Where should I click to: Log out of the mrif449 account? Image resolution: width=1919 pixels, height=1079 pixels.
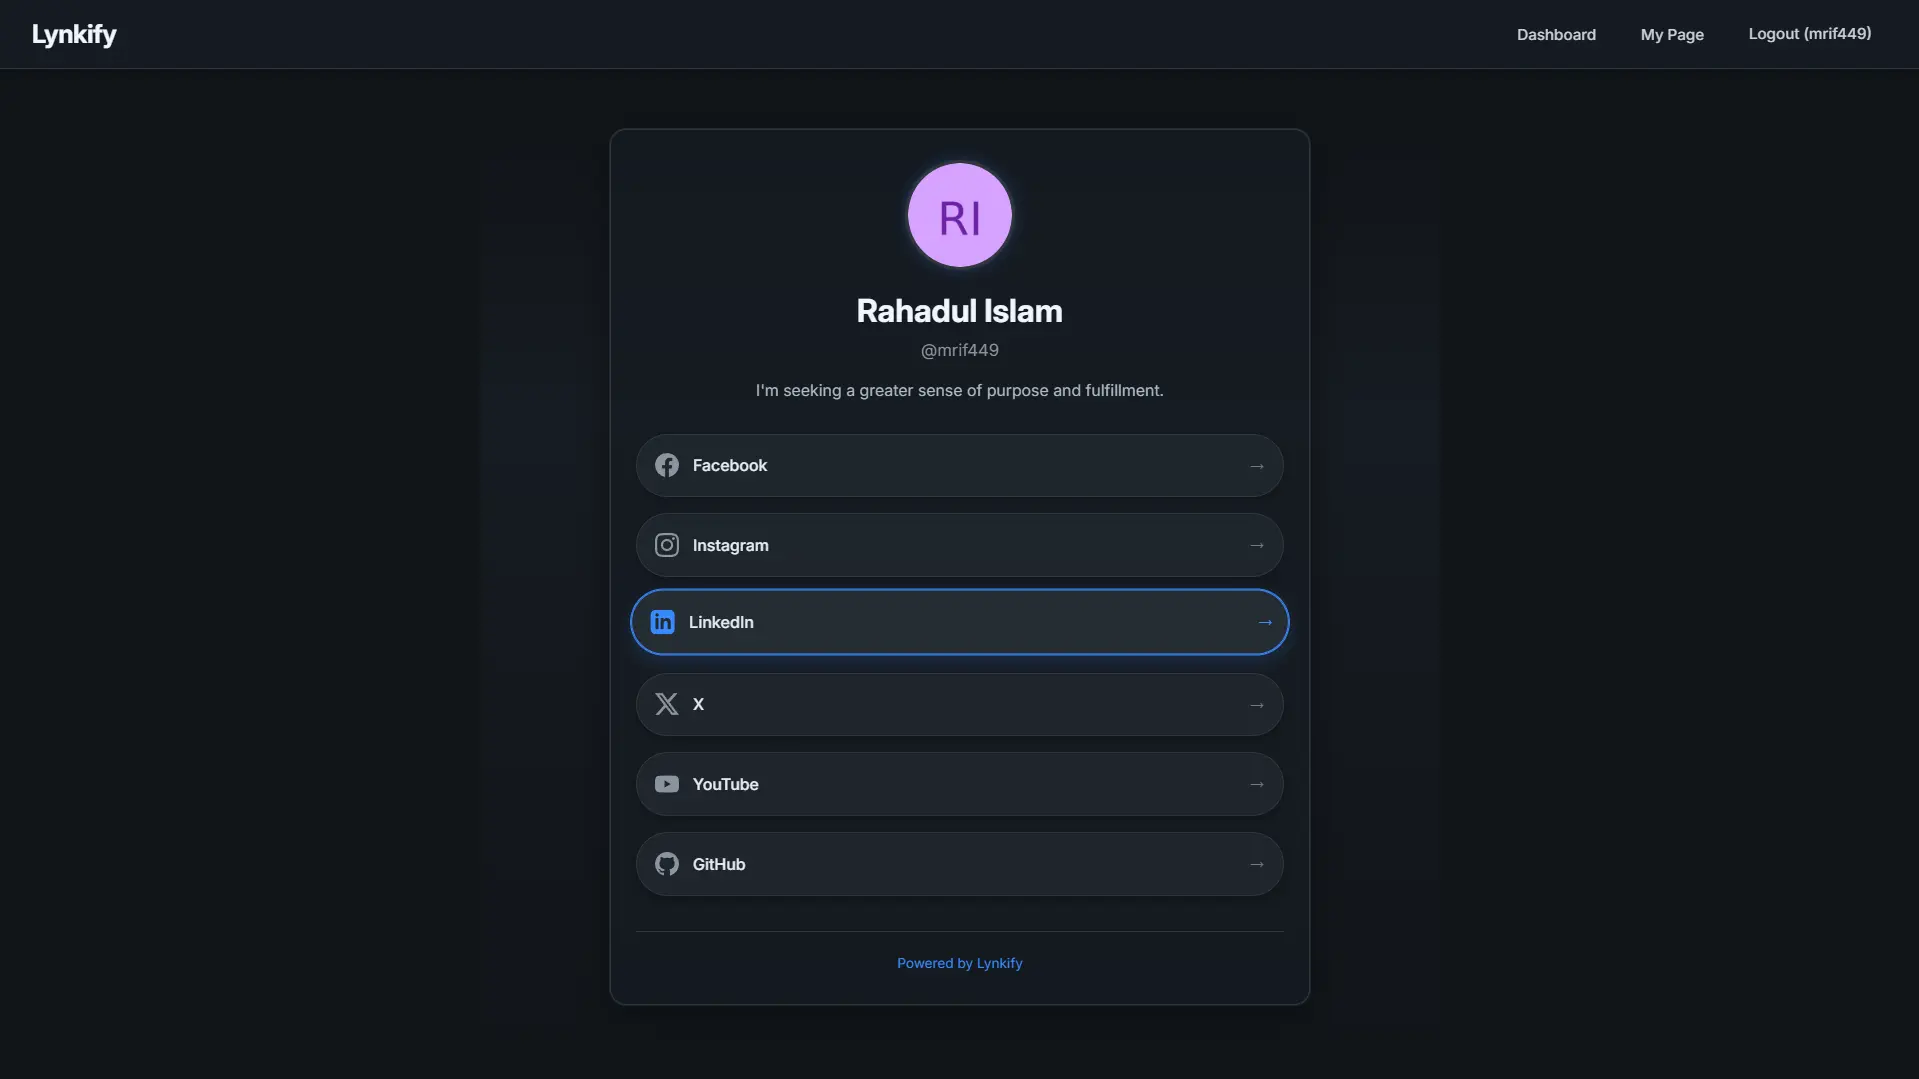(x=1809, y=34)
